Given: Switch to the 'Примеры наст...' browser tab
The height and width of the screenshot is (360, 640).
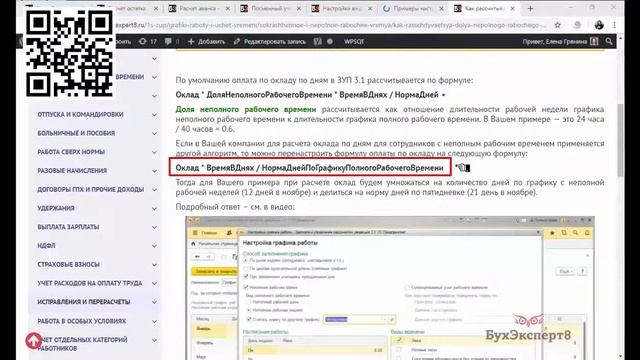Looking at the screenshot, I should [413, 8].
